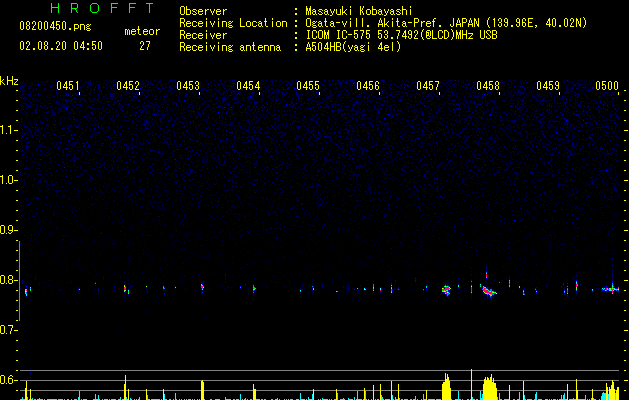The width and height of the screenshot is (629, 400).
Task: Select the meteor count value 27
Action: click(x=145, y=46)
